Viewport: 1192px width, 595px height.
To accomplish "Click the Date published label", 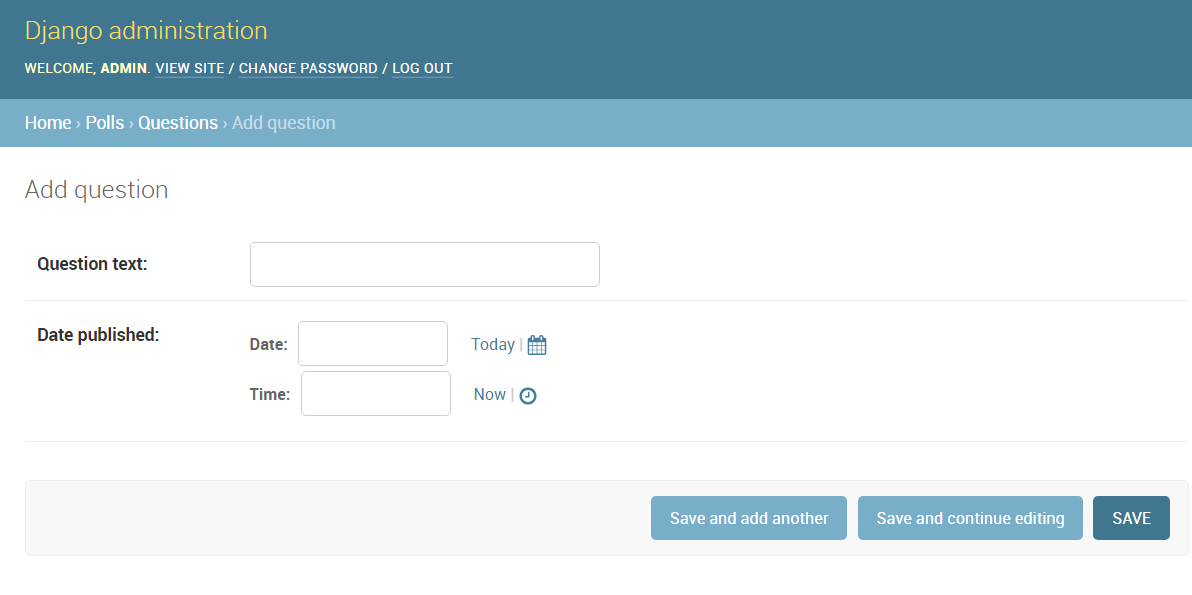I will [98, 334].
